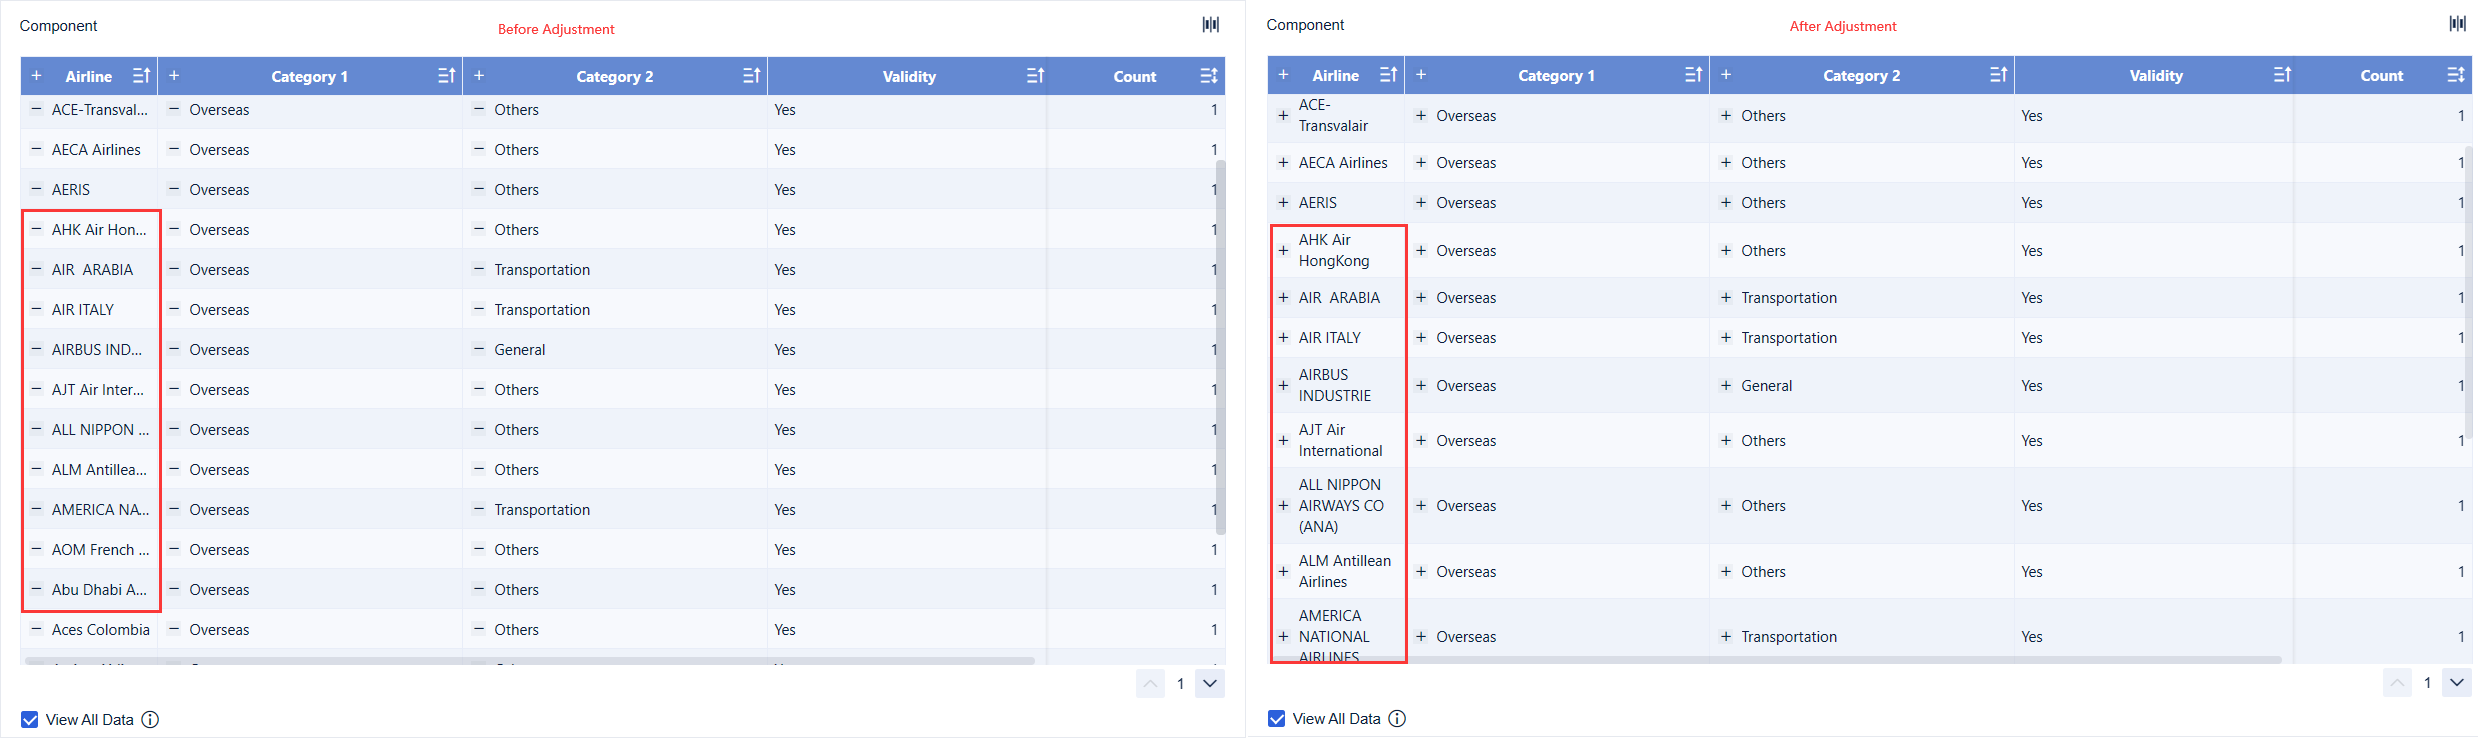Expand all Airline header plus in Before Adjustment
This screenshot has width=2478, height=745.
pos(36,76)
